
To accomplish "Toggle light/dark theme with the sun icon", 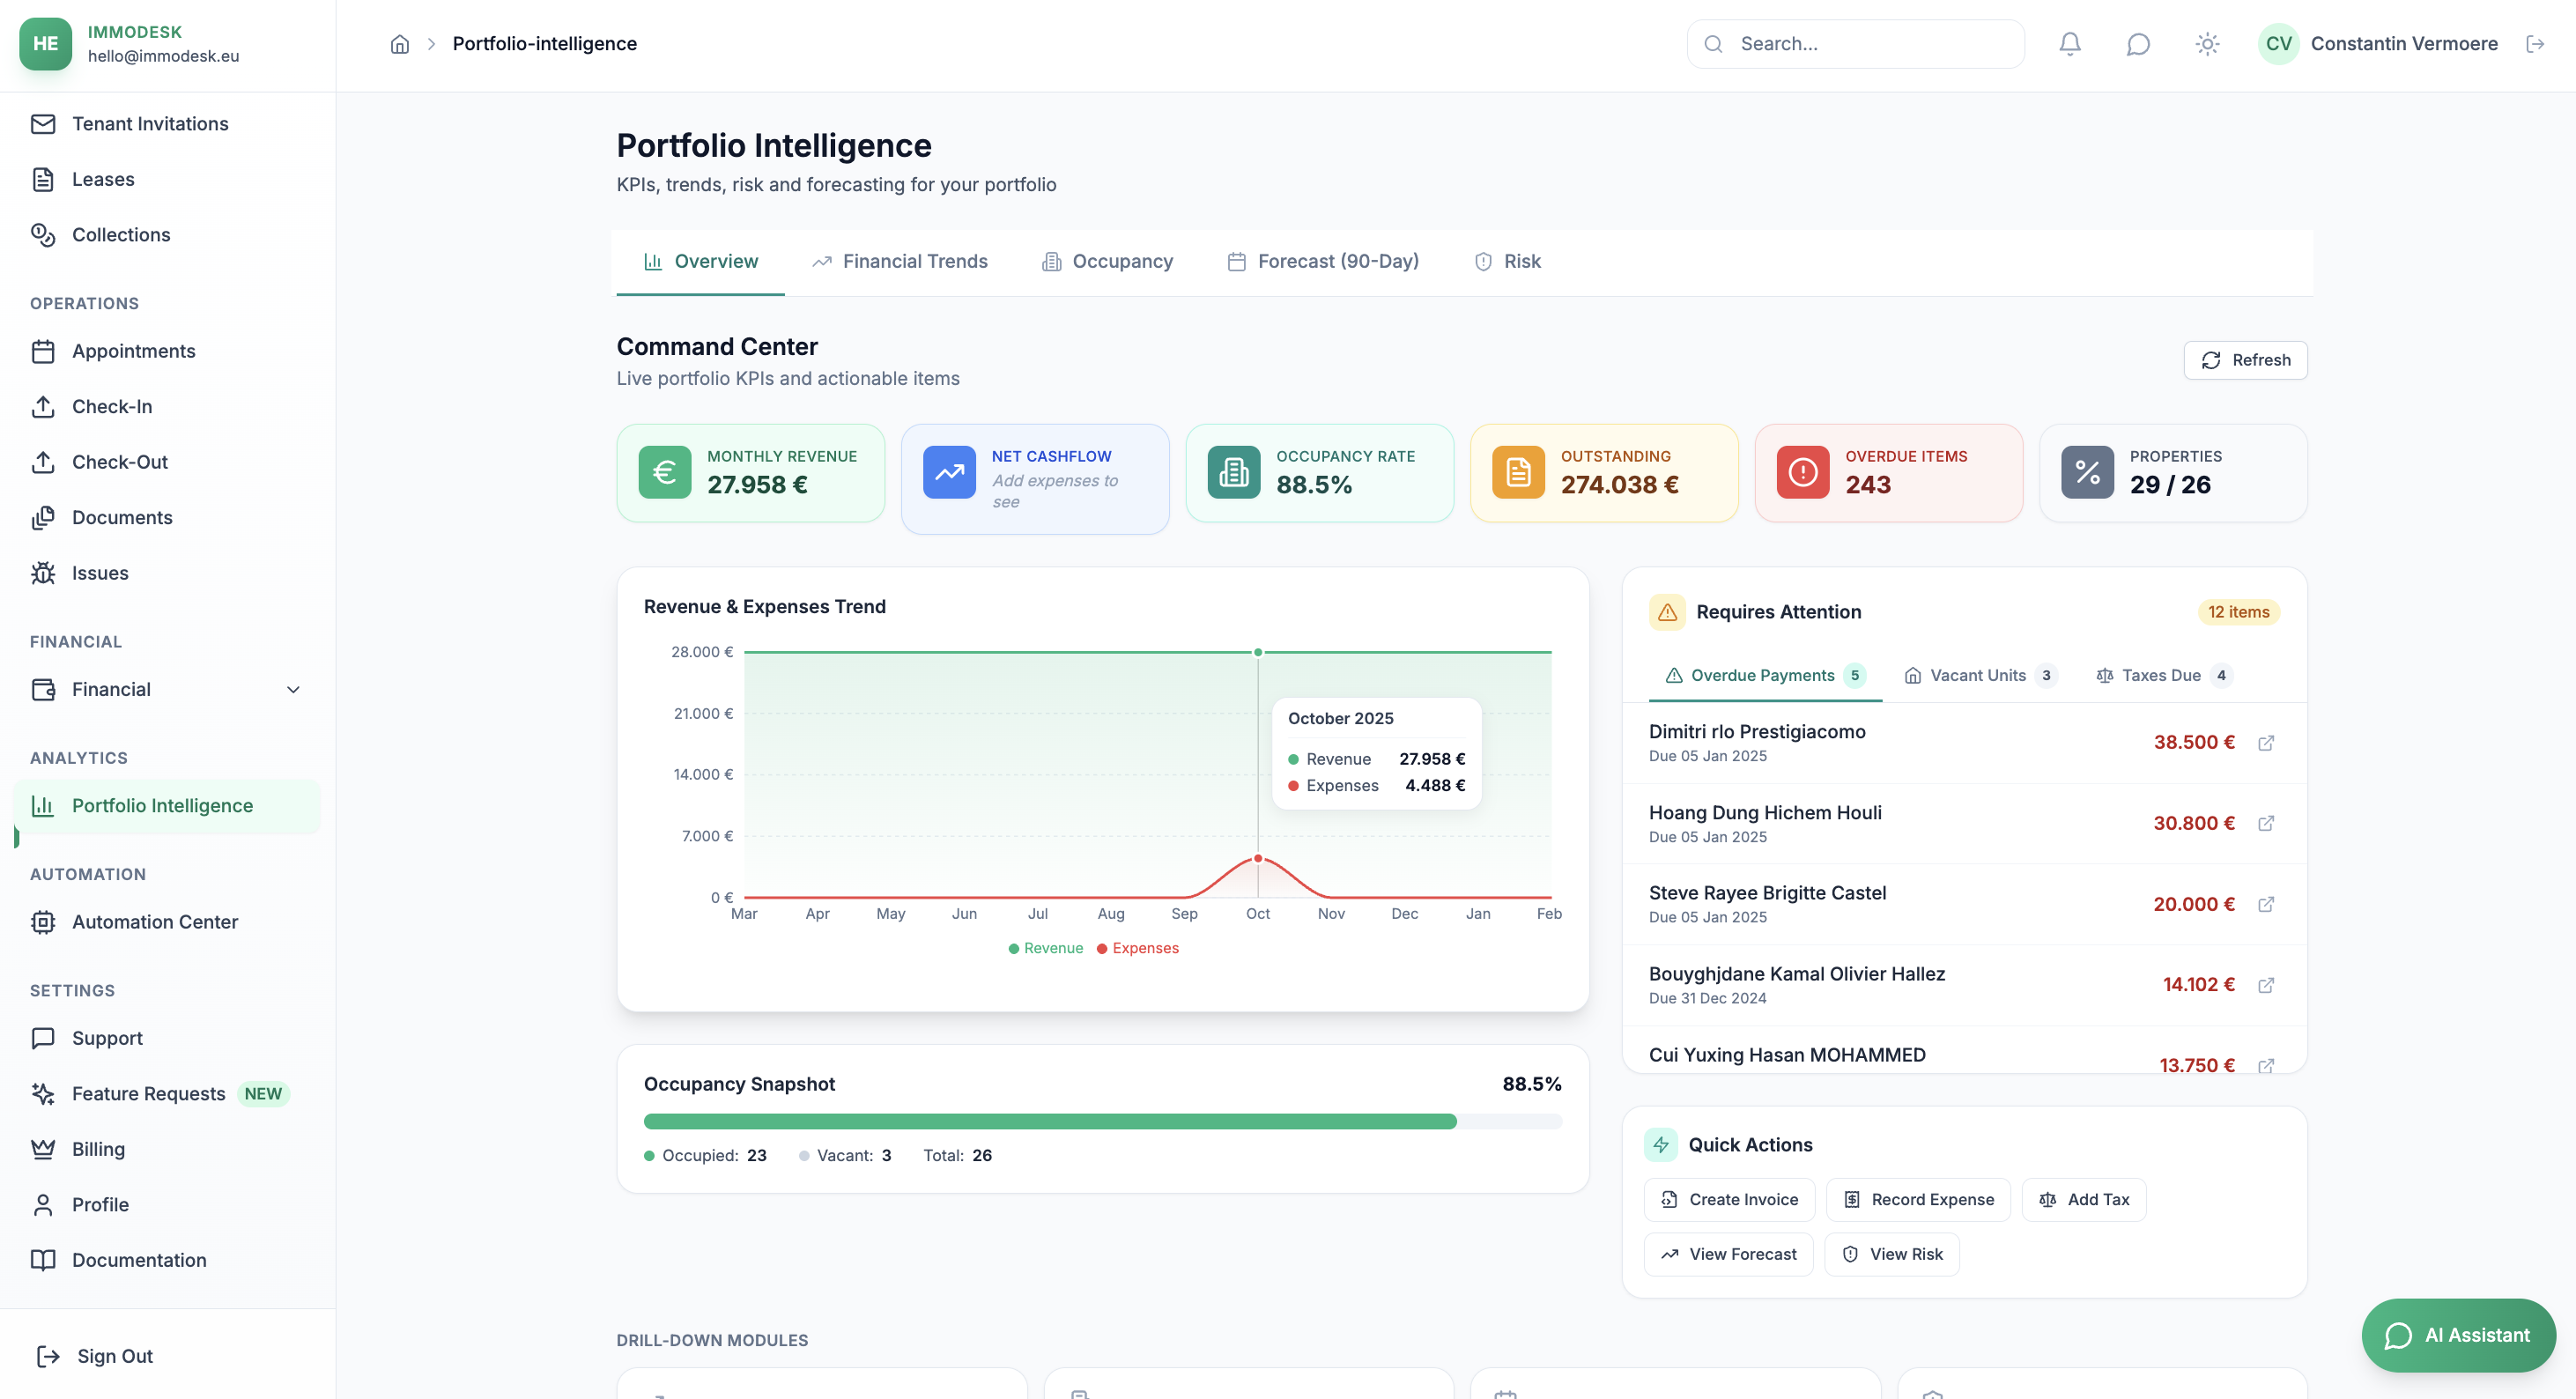I will [x=2207, y=43].
